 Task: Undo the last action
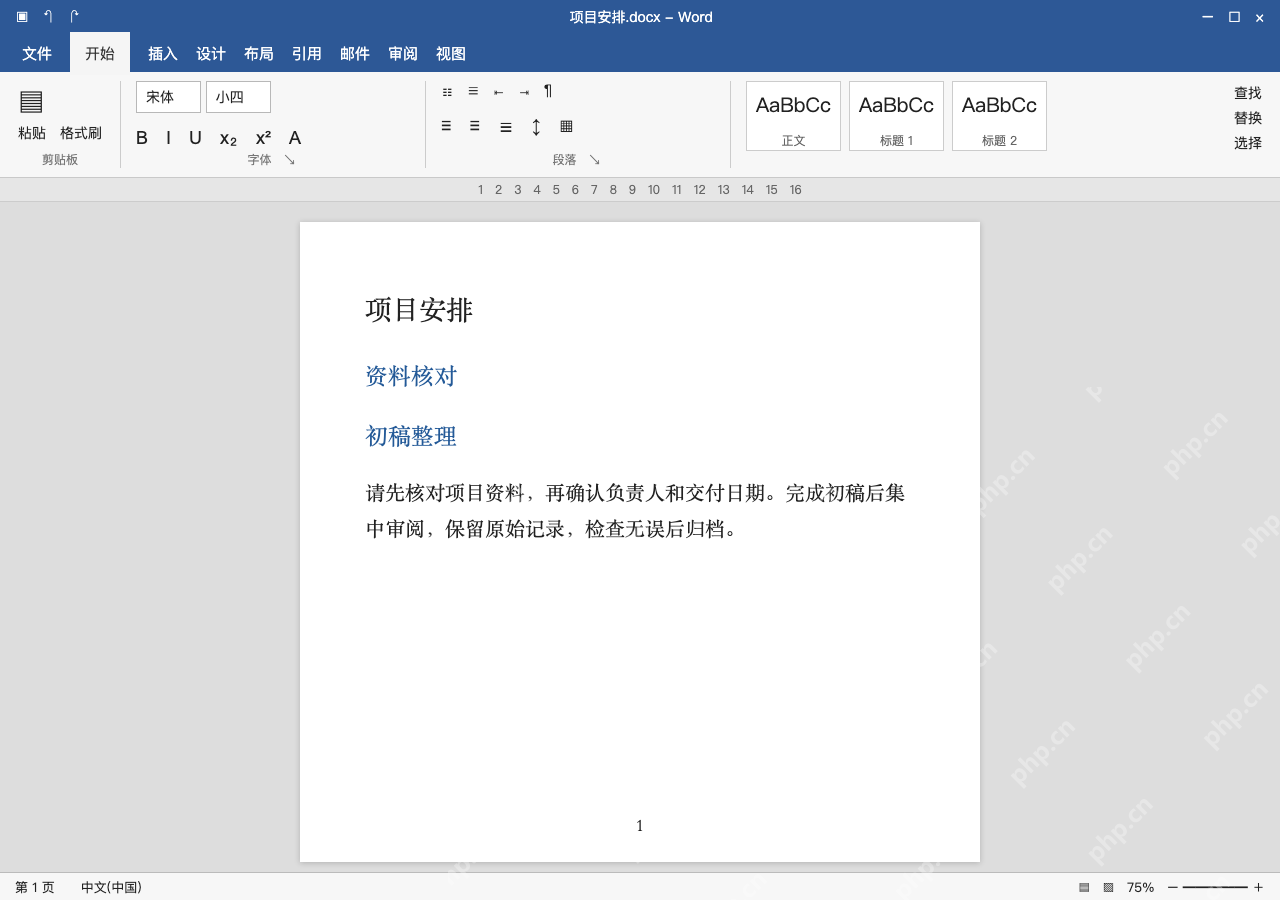point(48,17)
